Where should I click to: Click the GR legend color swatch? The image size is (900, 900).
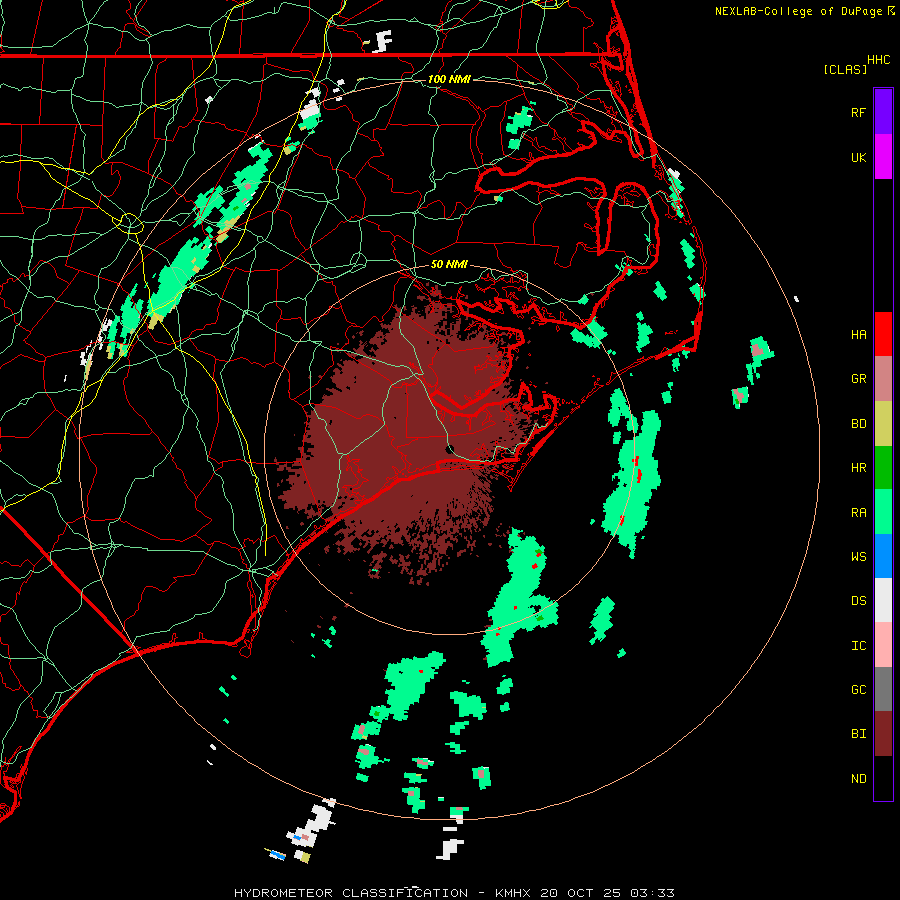point(883,379)
